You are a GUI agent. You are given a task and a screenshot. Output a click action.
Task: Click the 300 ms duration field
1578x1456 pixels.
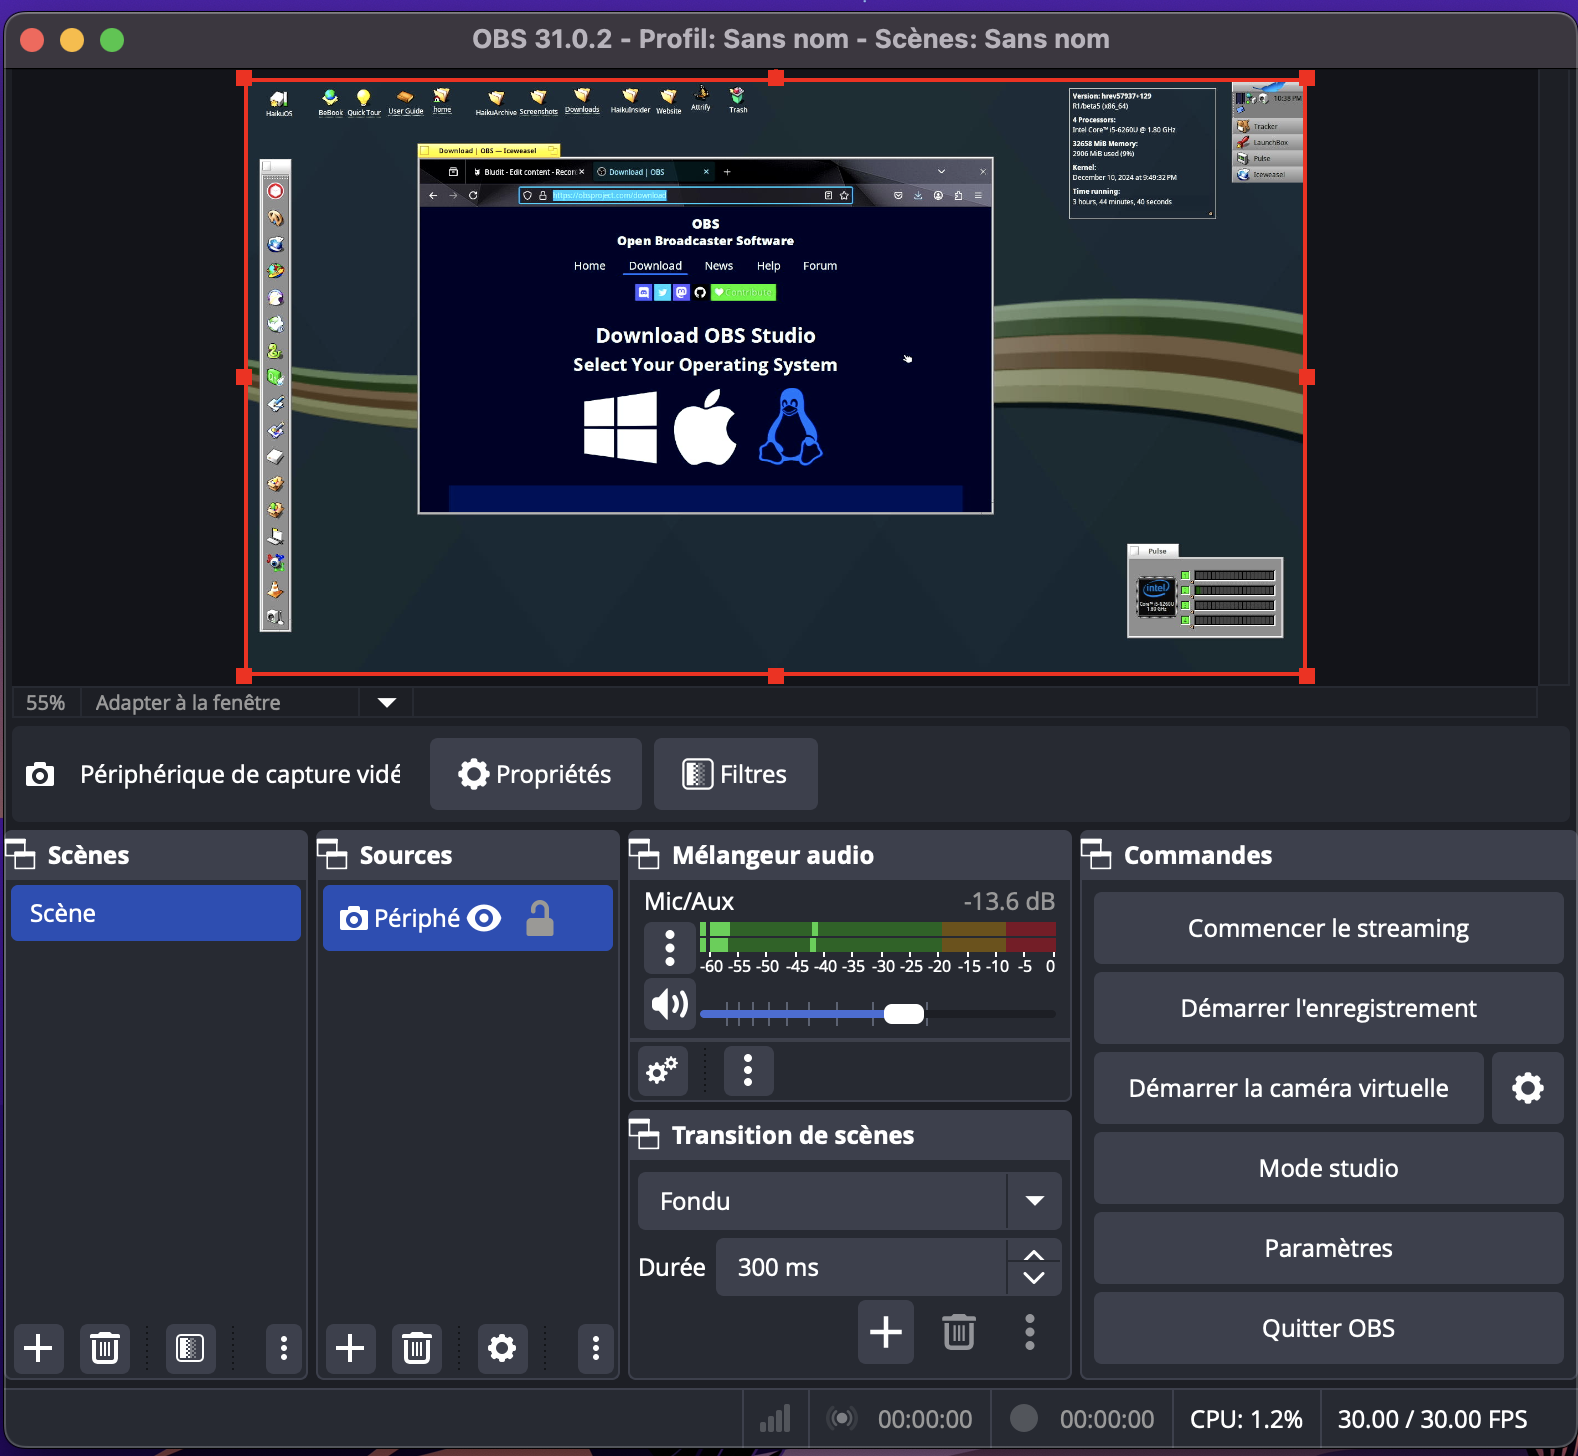pyautogui.click(x=861, y=1267)
